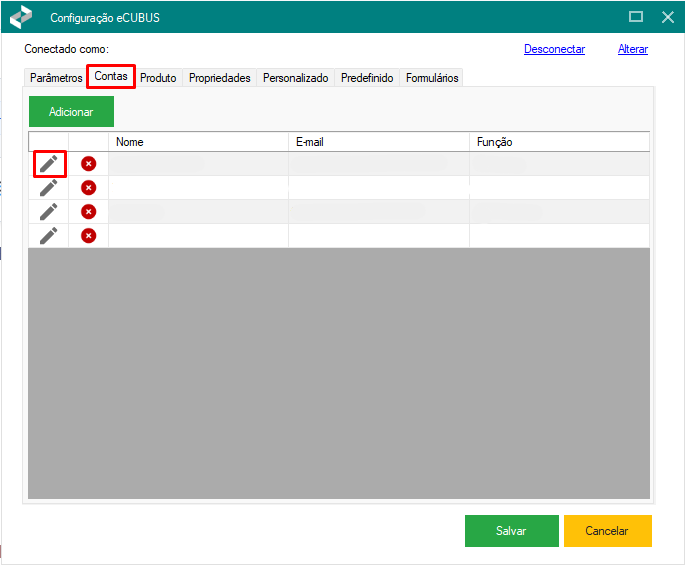Delete the second account with red X
The height and width of the screenshot is (565, 685).
click(88, 187)
